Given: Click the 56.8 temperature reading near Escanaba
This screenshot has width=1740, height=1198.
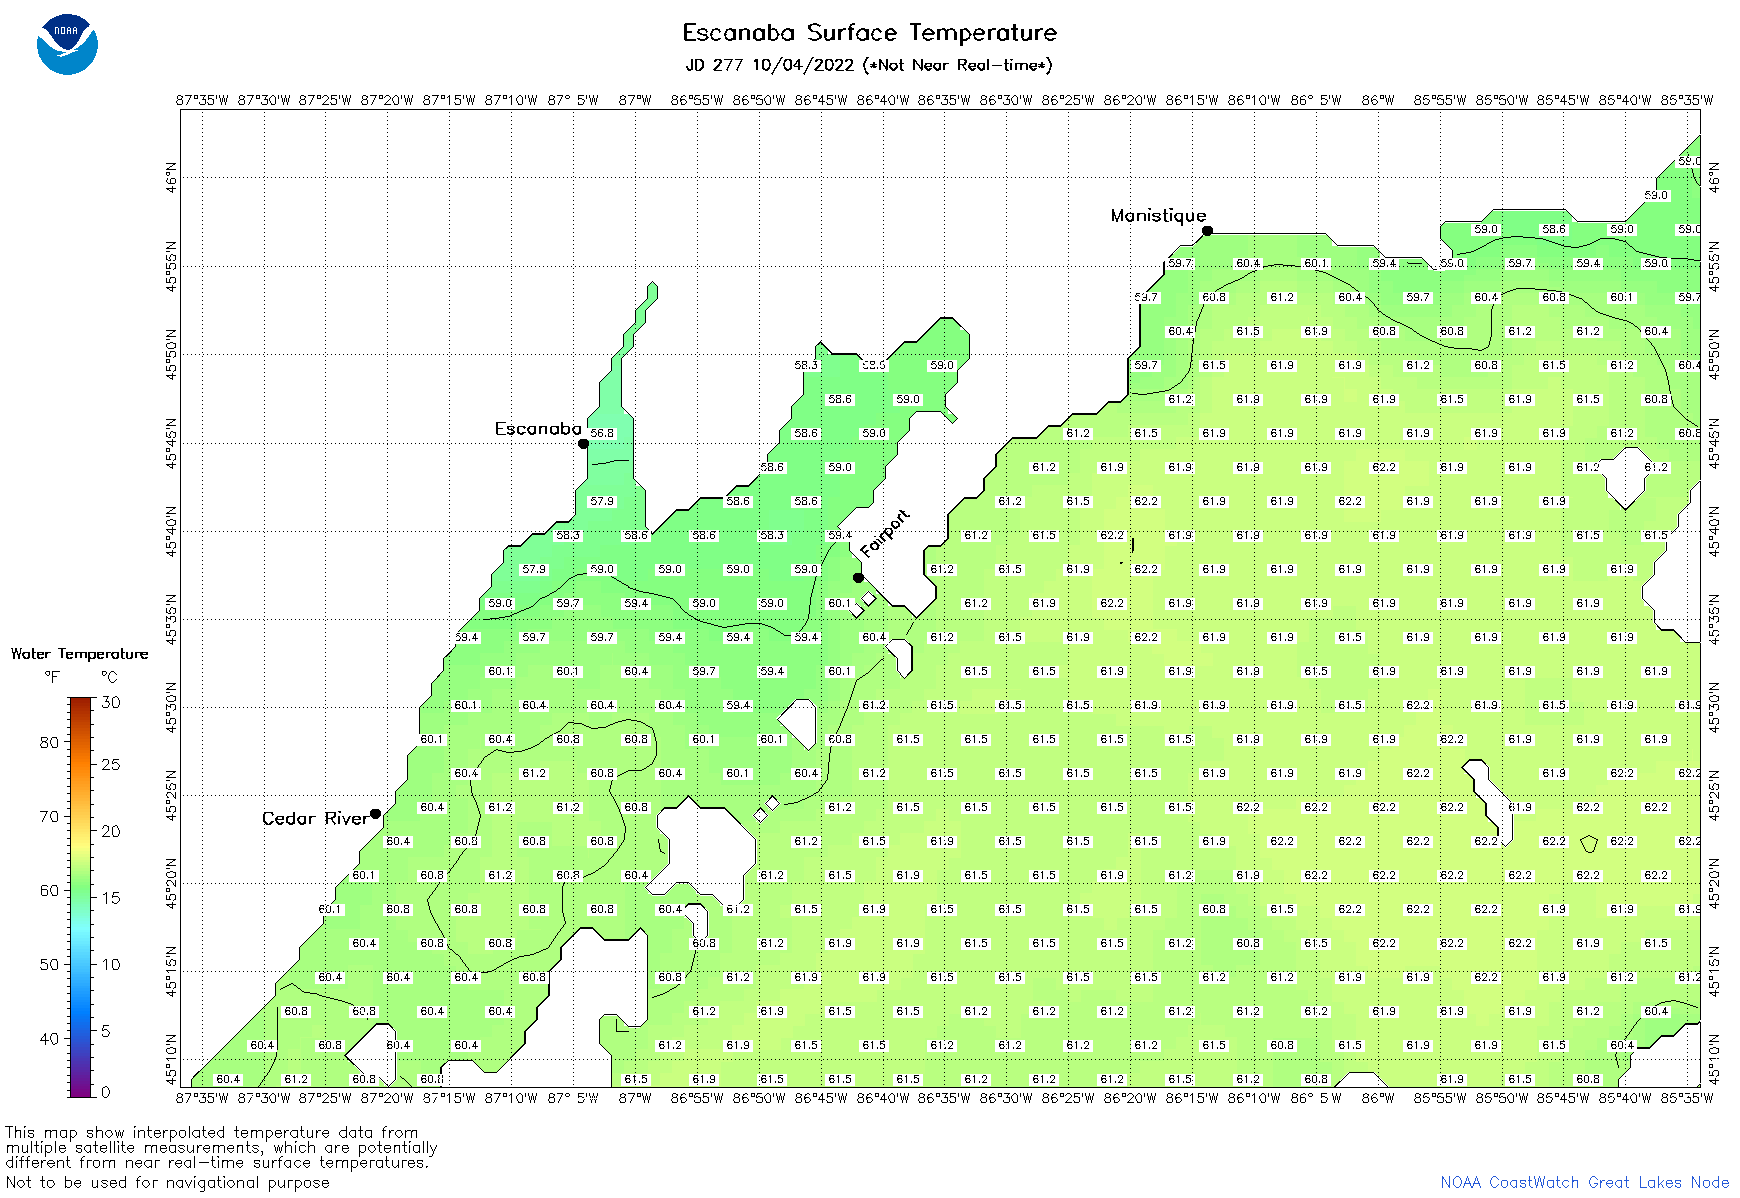Looking at the screenshot, I should click(x=602, y=433).
